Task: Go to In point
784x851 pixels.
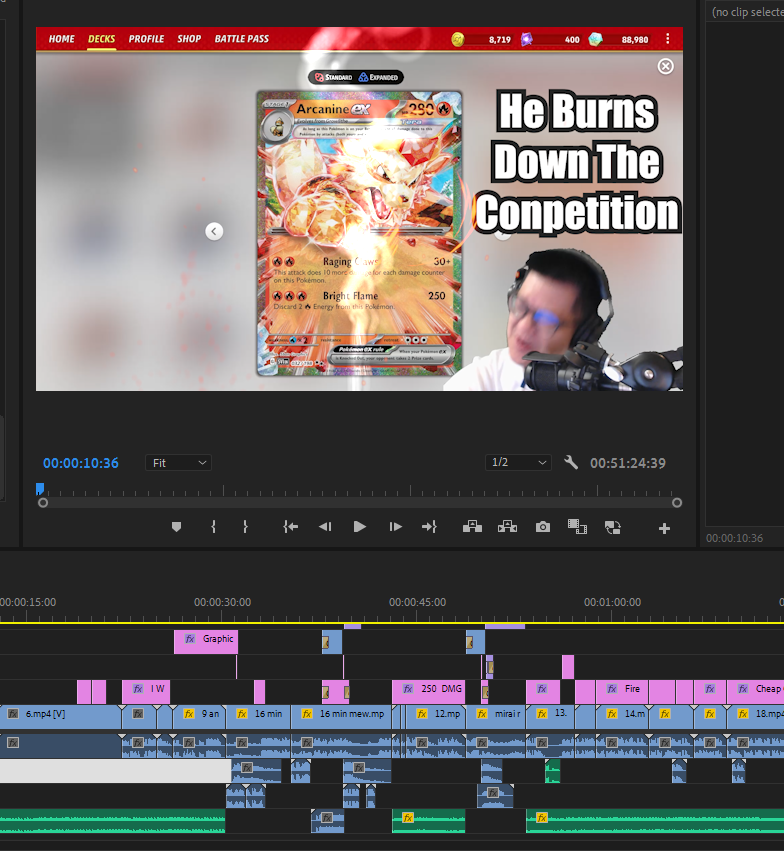Action: click(290, 527)
